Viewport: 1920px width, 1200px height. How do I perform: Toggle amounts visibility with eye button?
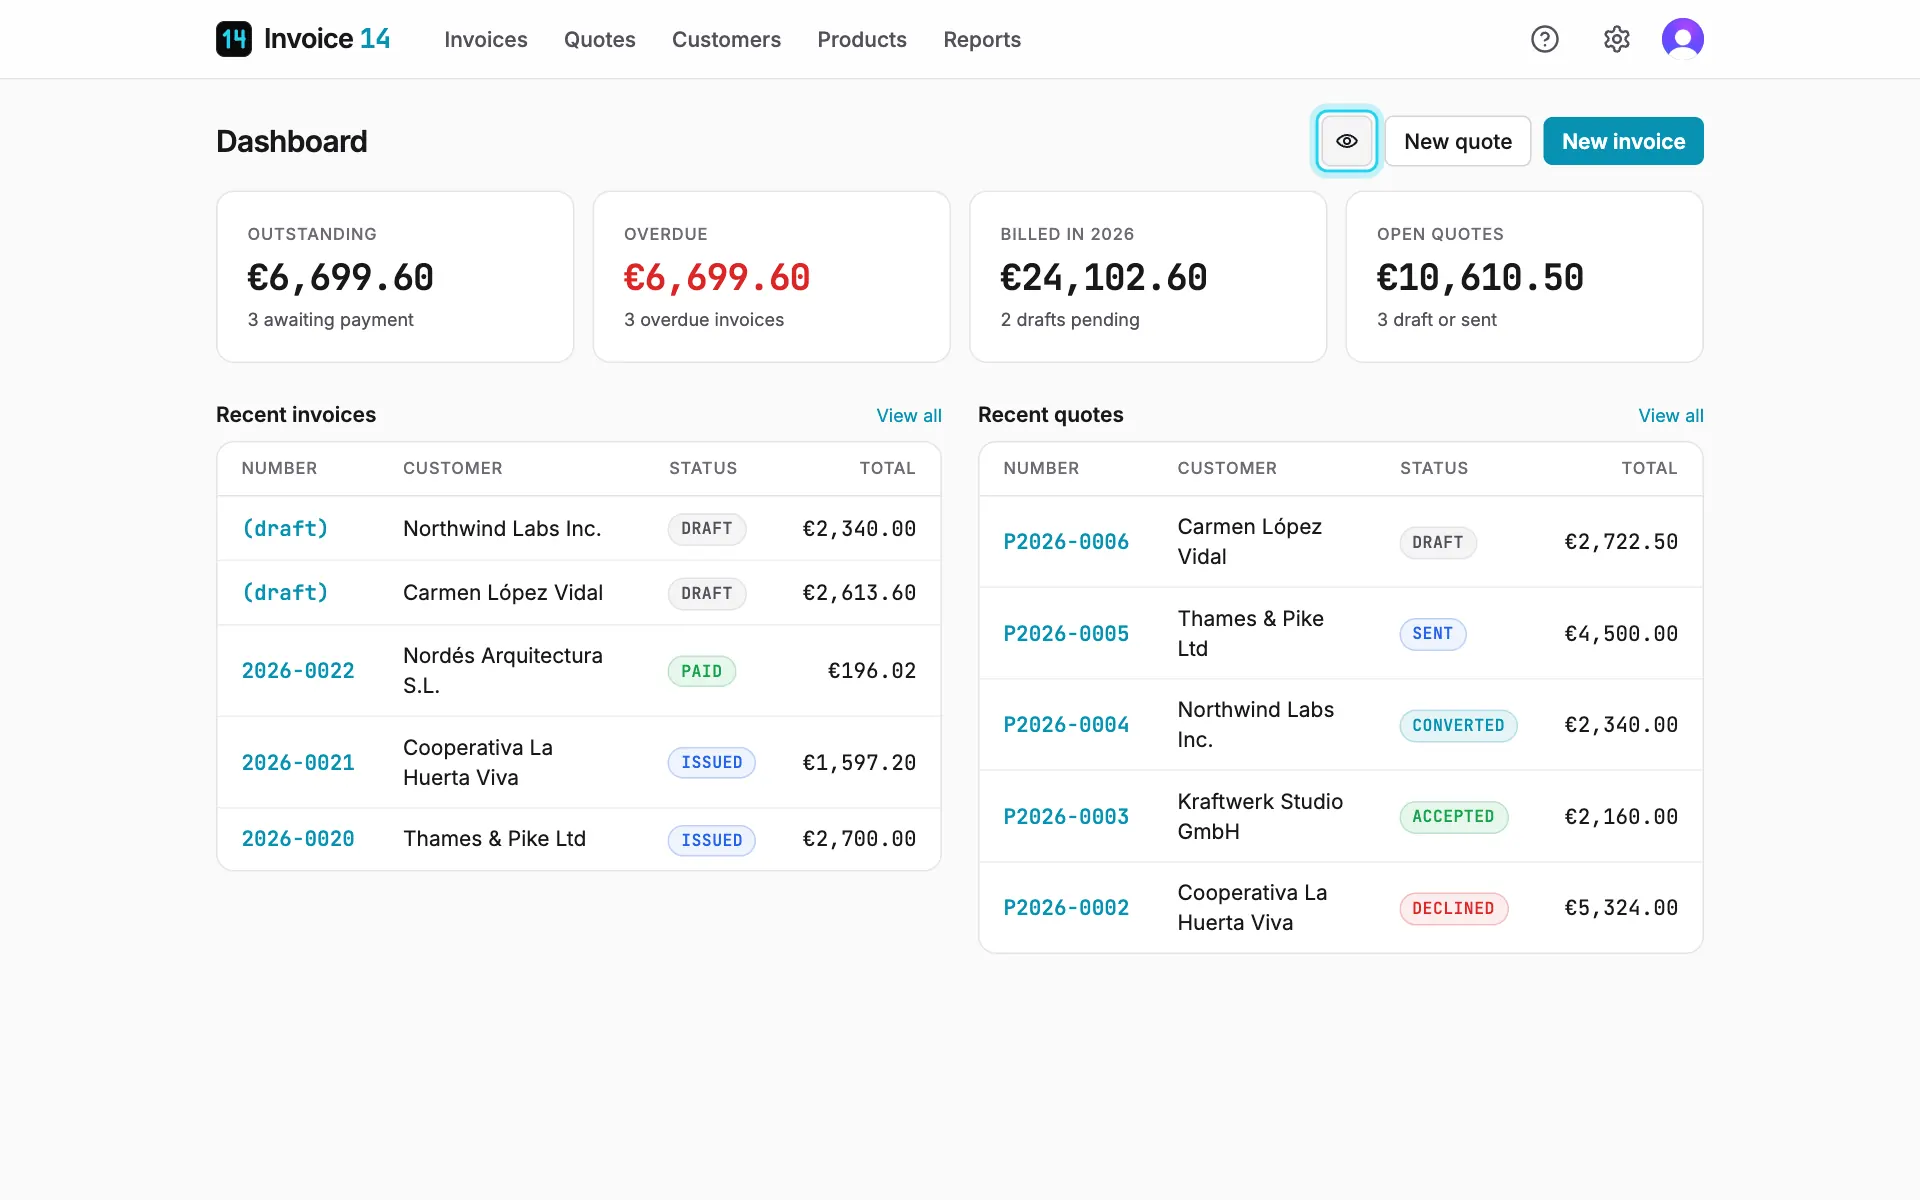(x=1347, y=141)
